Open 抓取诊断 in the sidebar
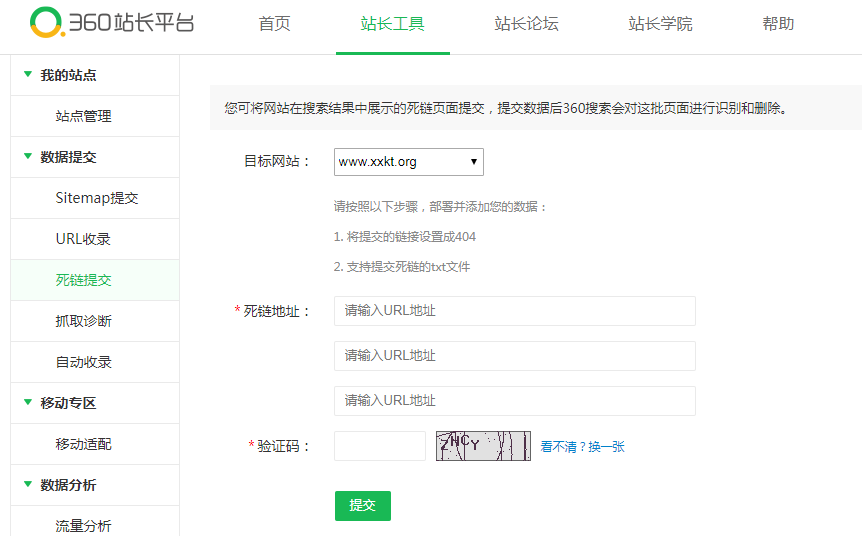Screen dimensions: 862x536 click(x=95, y=321)
